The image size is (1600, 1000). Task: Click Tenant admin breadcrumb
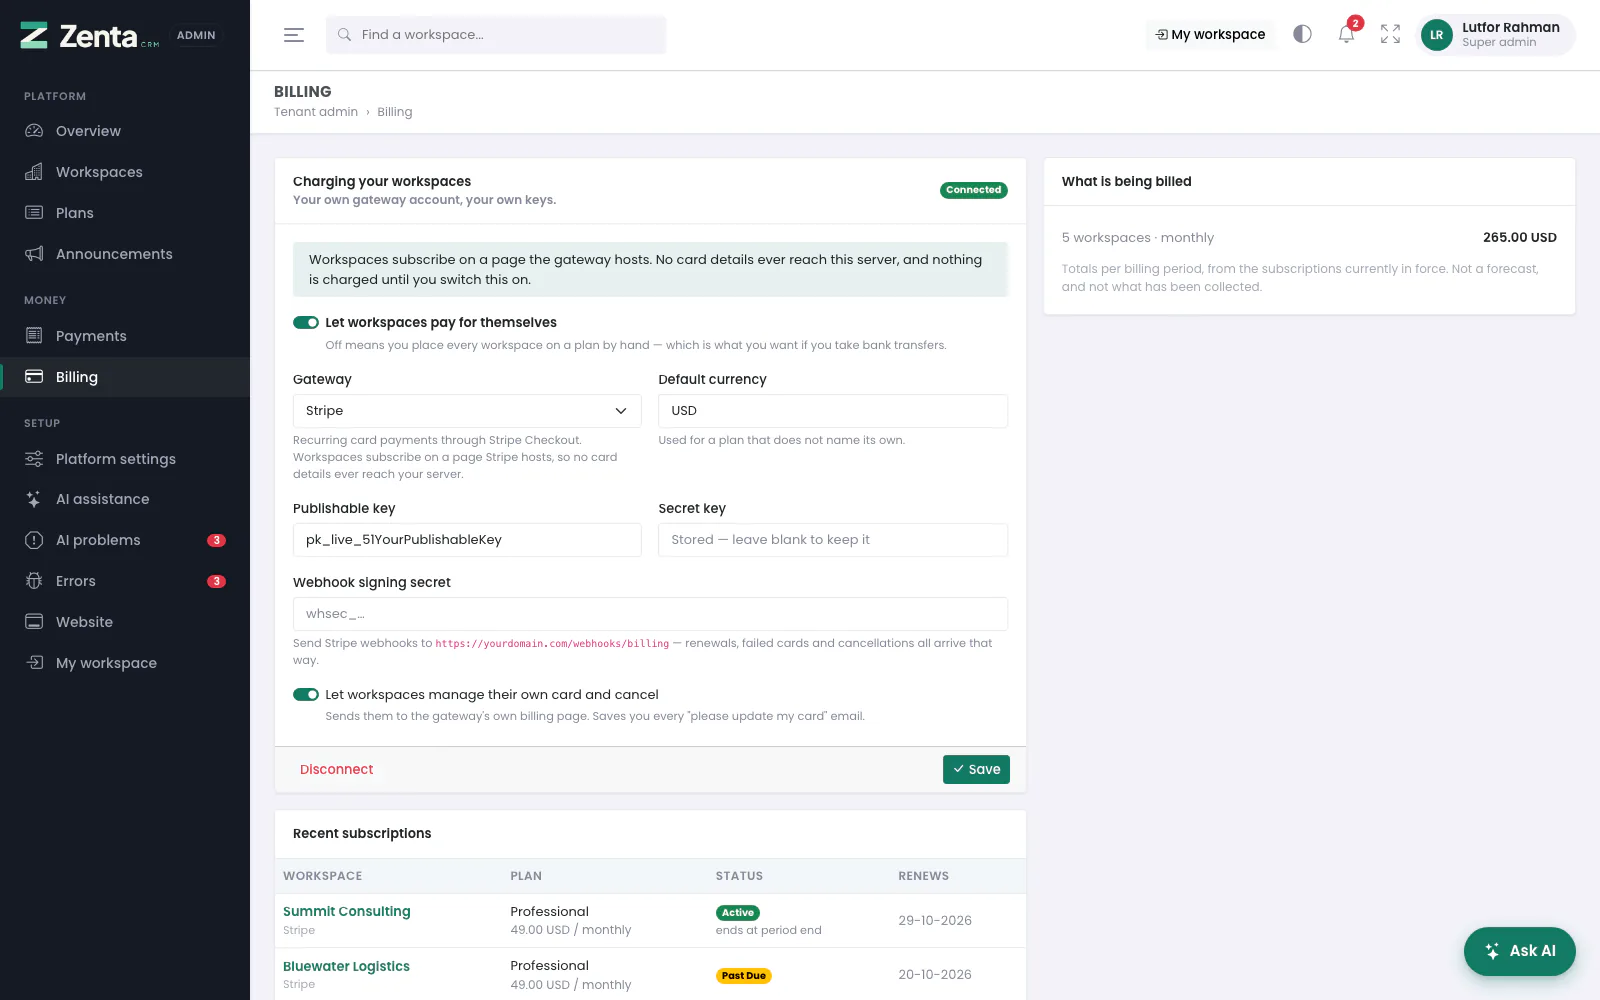pyautogui.click(x=316, y=112)
